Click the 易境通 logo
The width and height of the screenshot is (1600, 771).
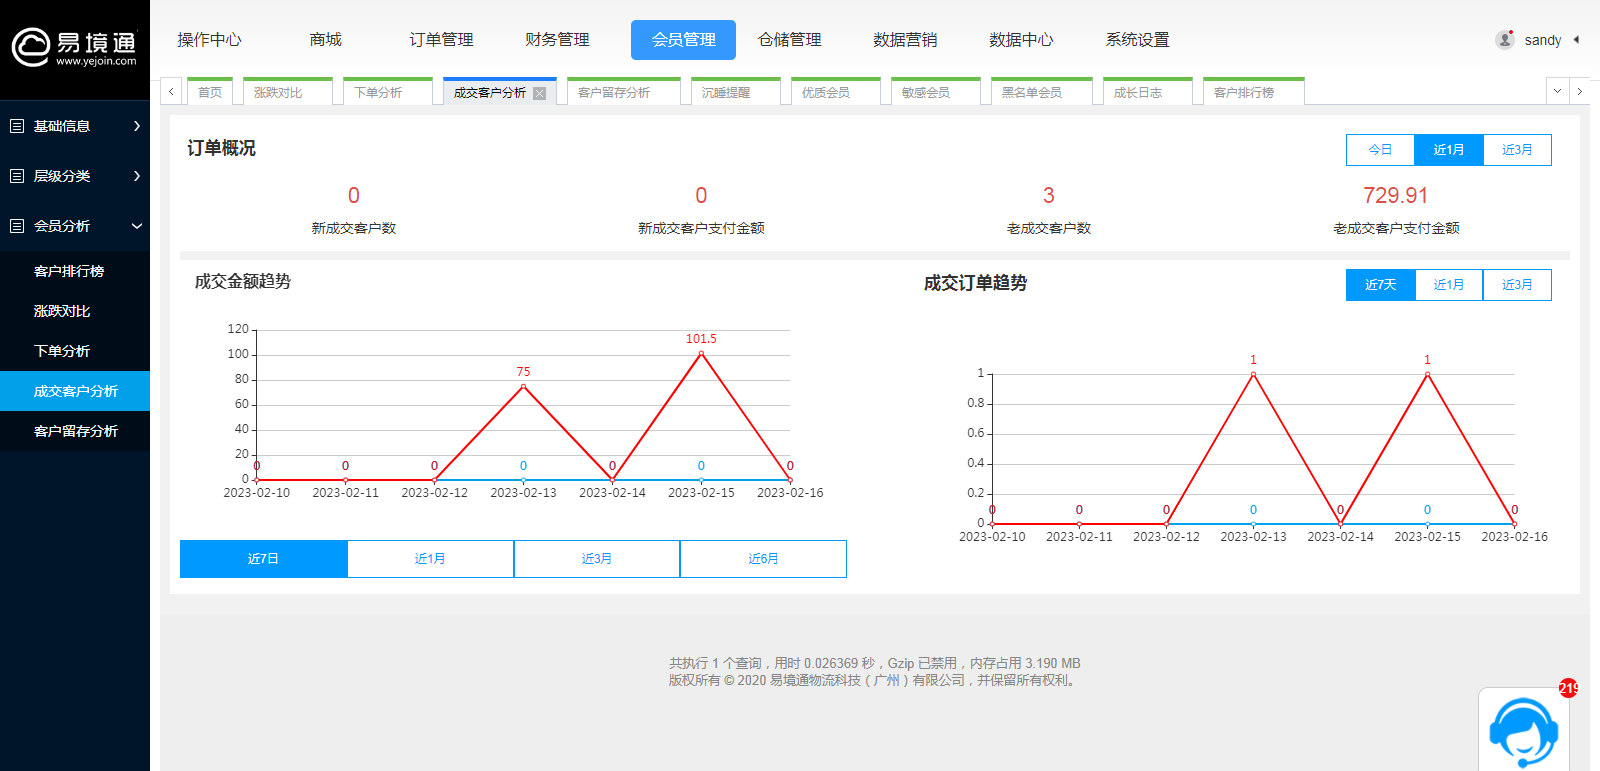74,47
